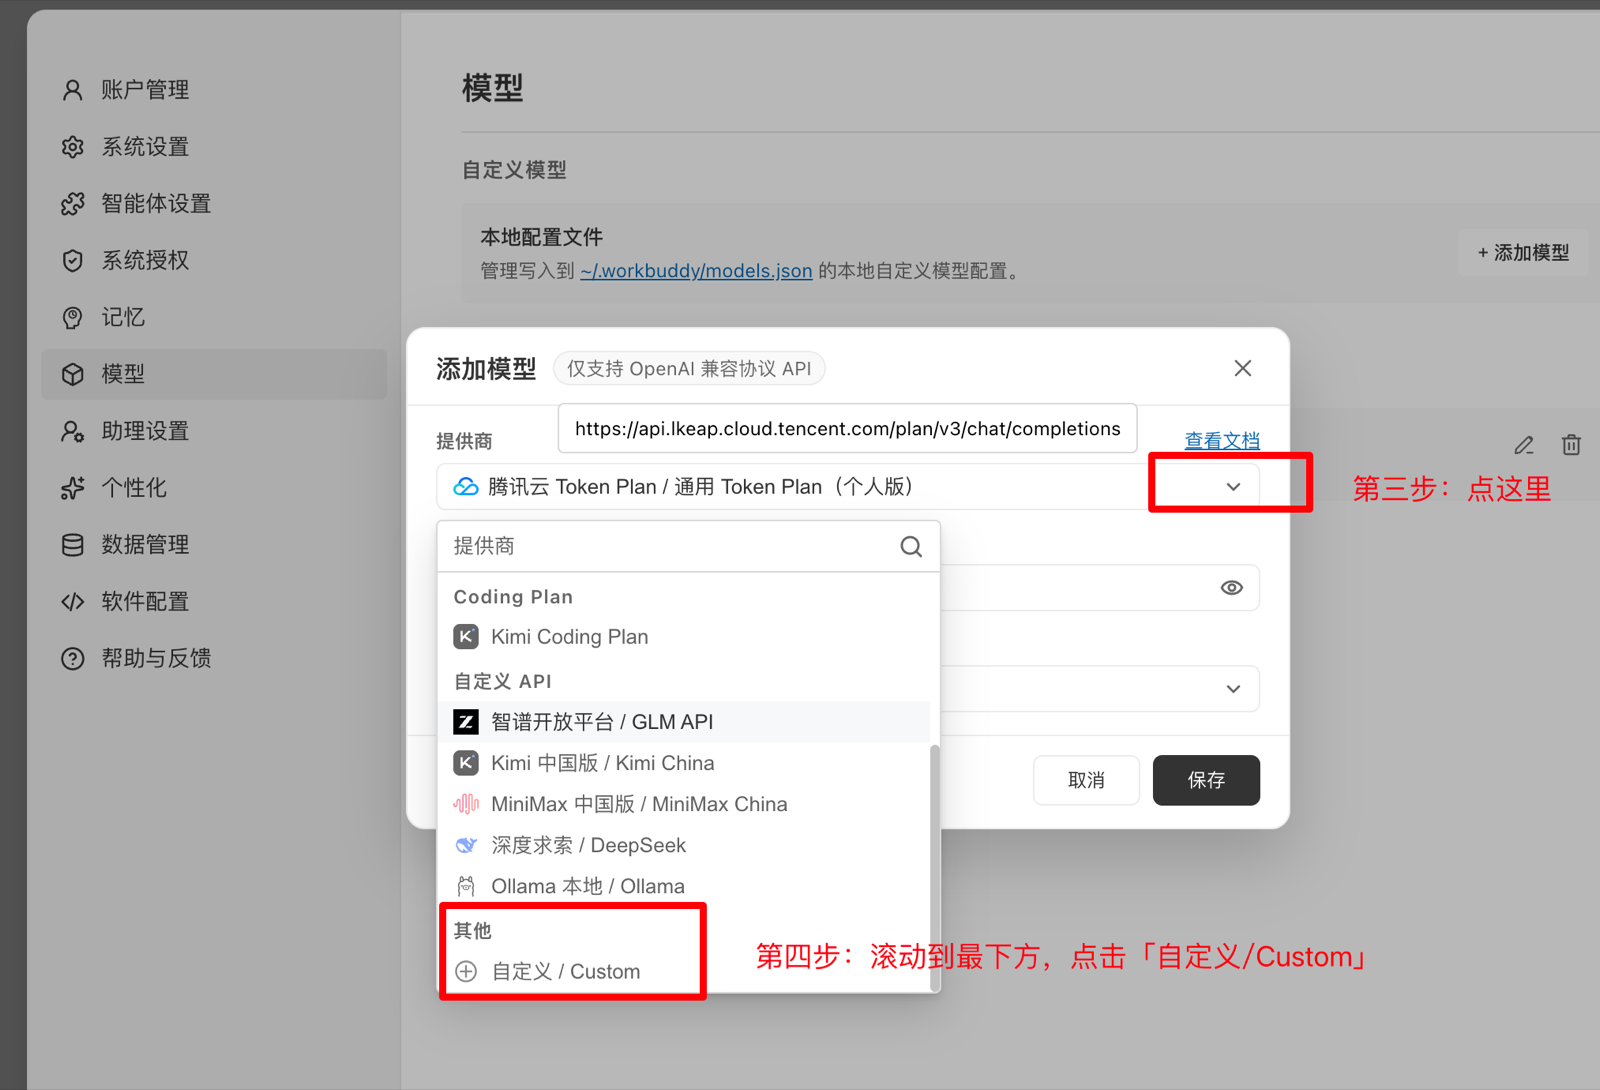The image size is (1600, 1090).
Task: Click the 取消 button
Action: [1086, 780]
